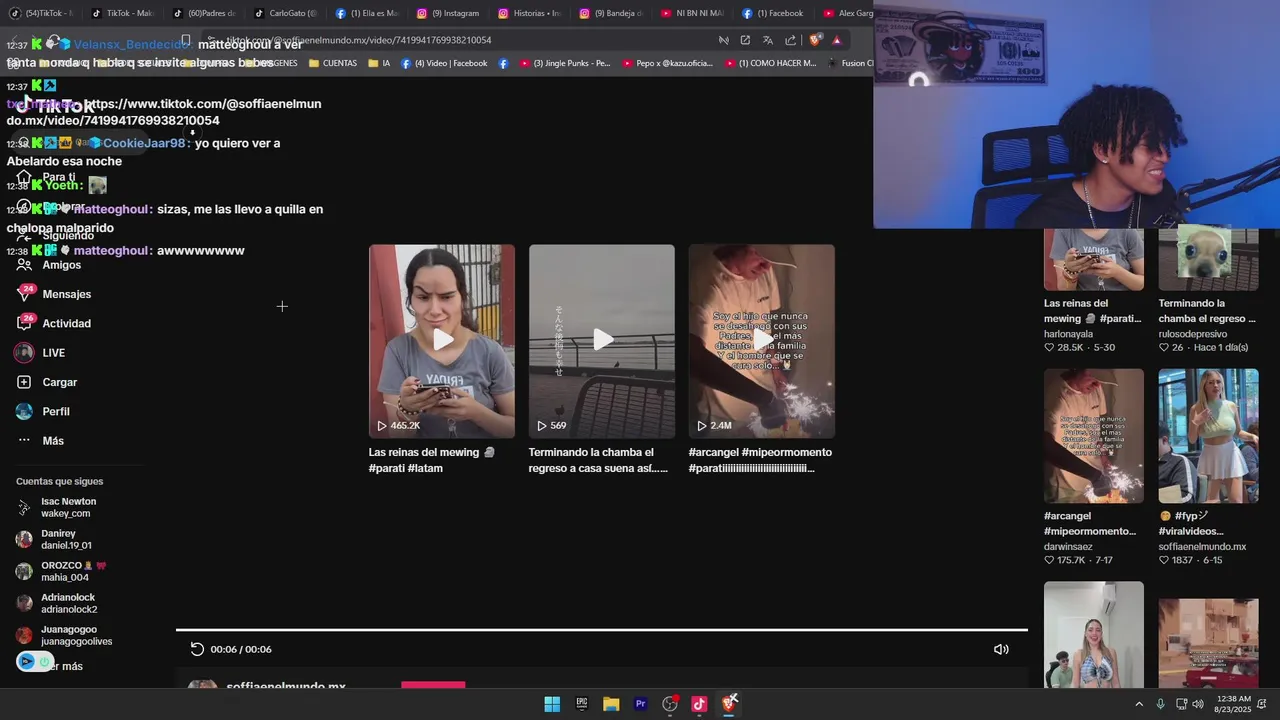This screenshot has width=1280, height=720.
Task: Switch to the Padres browser tab
Action: click(x=205, y=13)
